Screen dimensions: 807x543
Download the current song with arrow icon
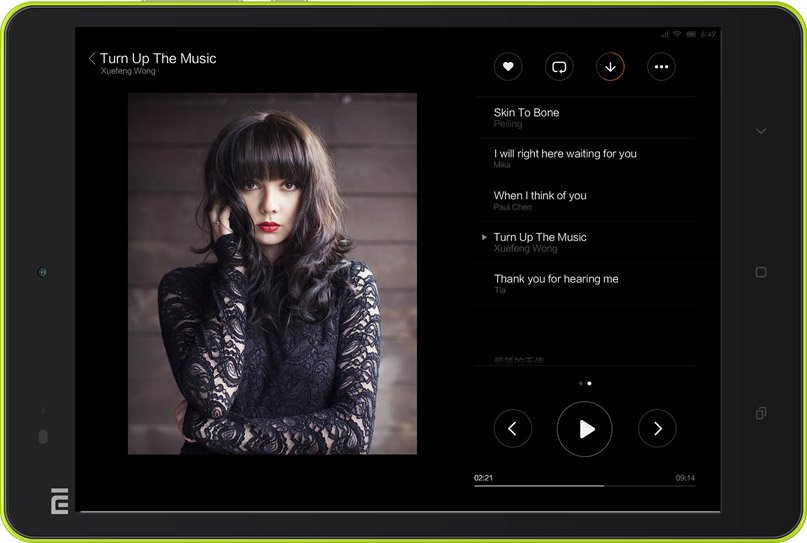pyautogui.click(x=610, y=67)
